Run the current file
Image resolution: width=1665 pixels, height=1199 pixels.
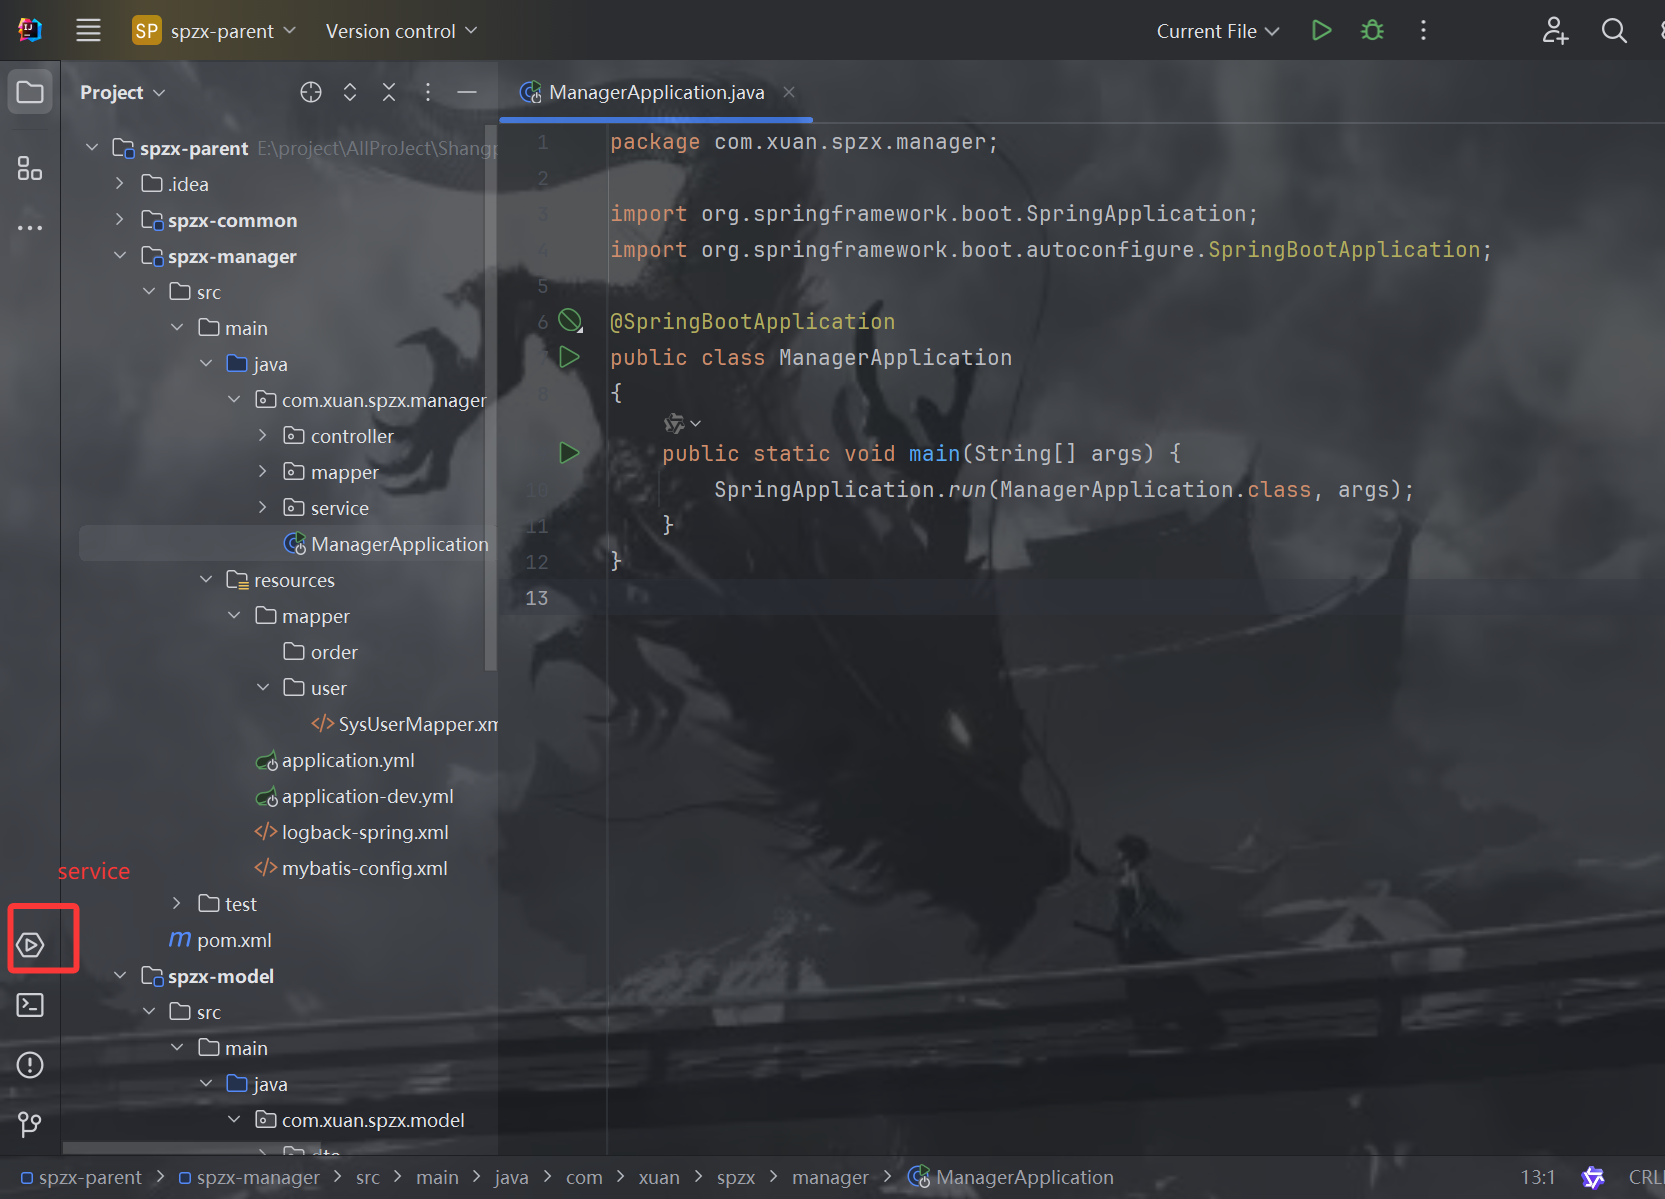click(x=1321, y=31)
